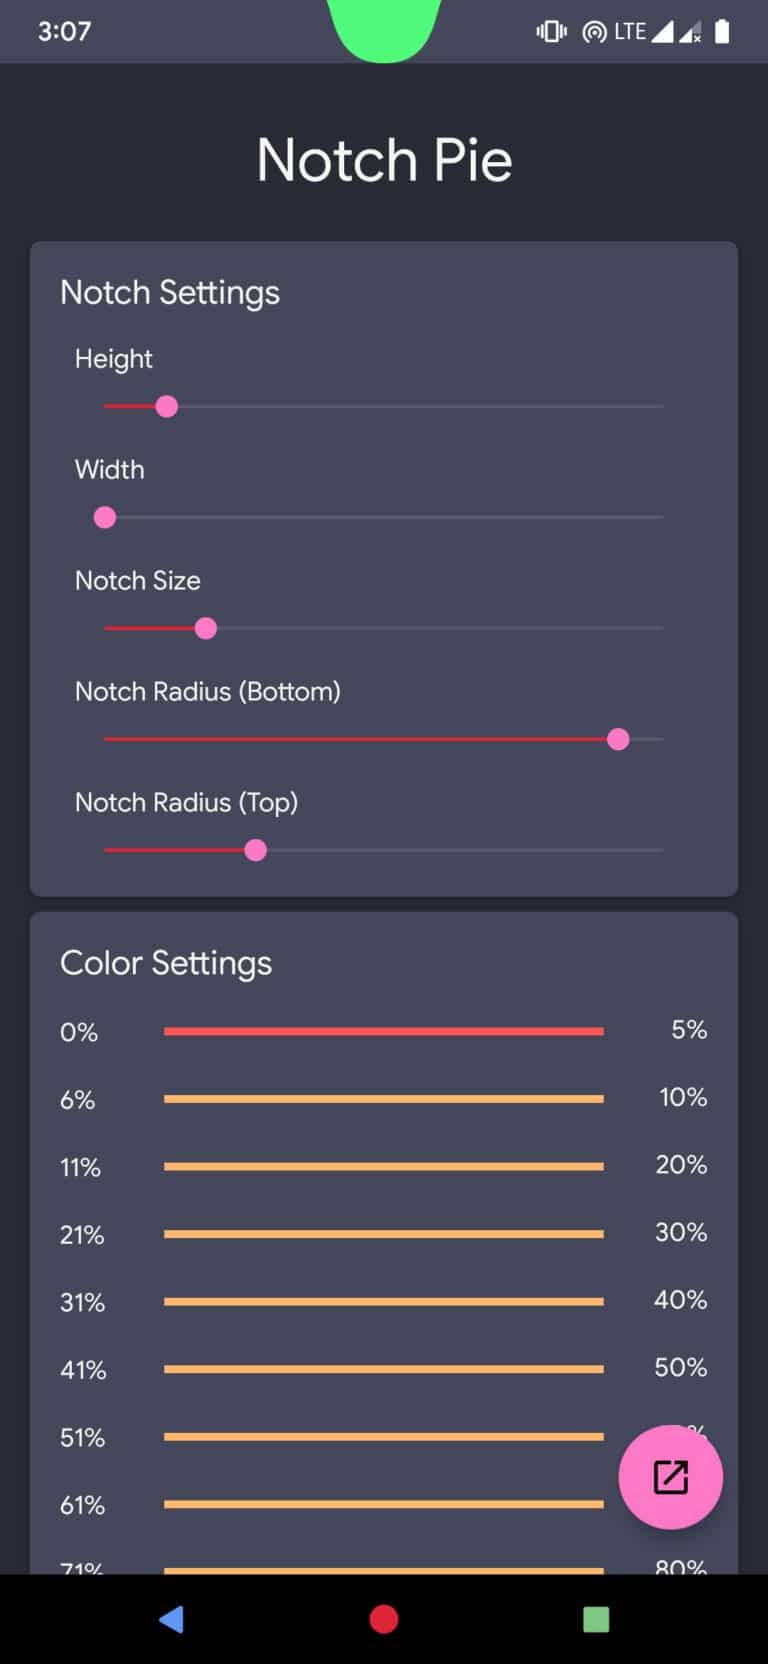768x1664 pixels.
Task: Tap the red home navigation circle
Action: point(384,1619)
